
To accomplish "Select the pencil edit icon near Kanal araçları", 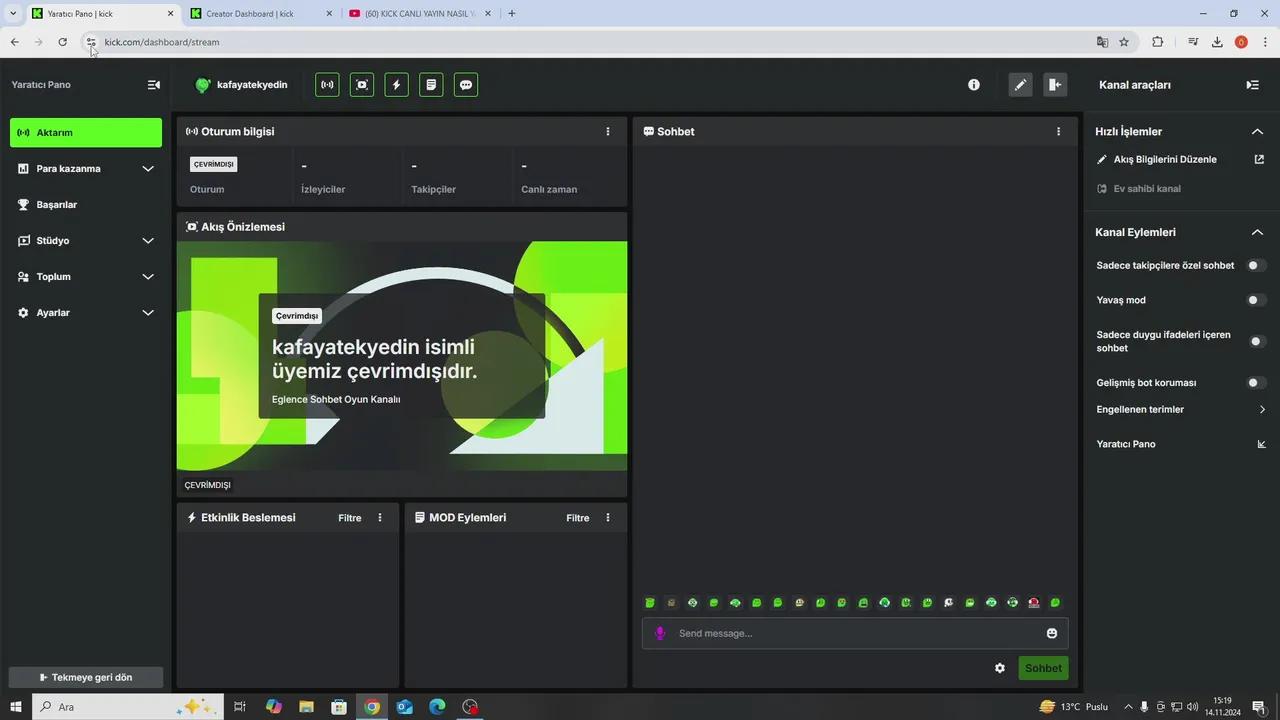I will click(x=1020, y=84).
